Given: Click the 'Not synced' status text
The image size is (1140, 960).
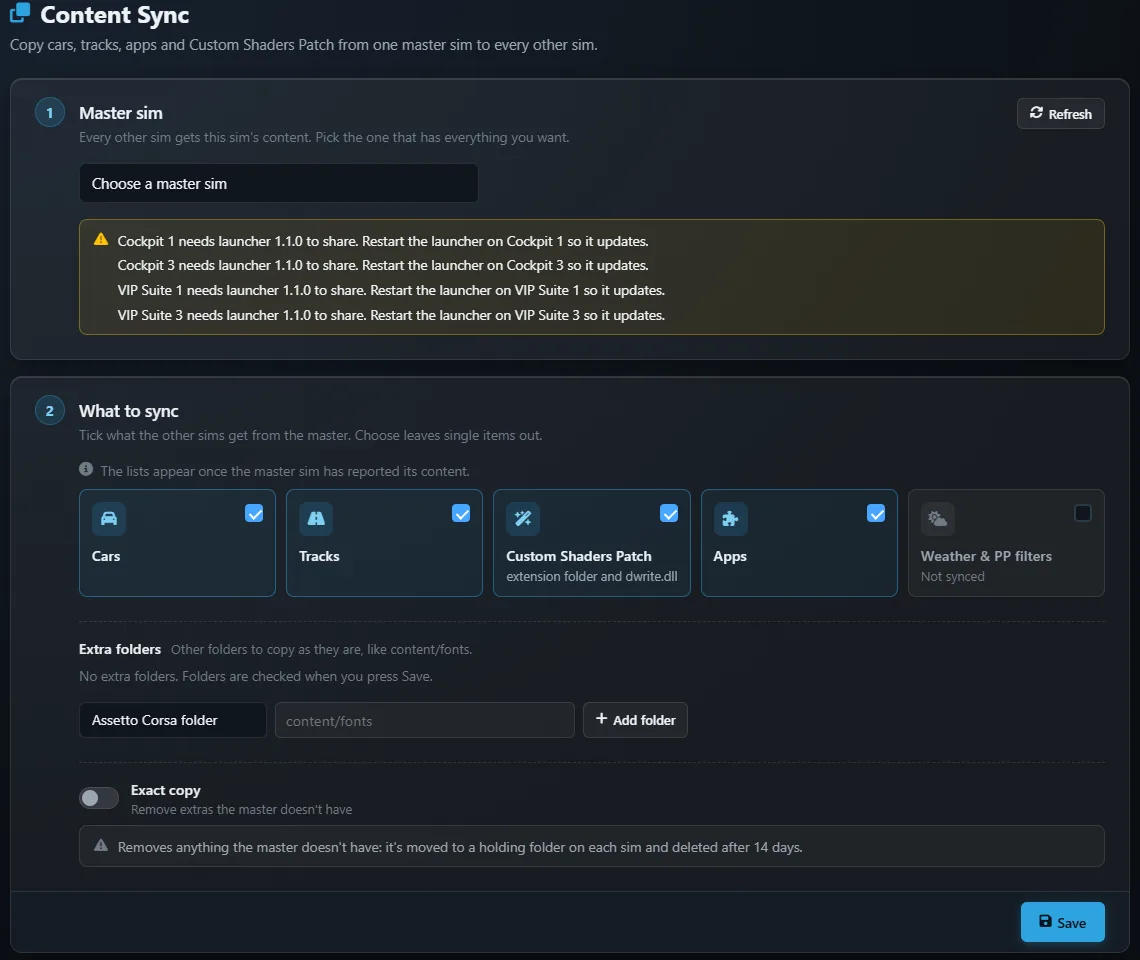Looking at the screenshot, I should point(952,576).
